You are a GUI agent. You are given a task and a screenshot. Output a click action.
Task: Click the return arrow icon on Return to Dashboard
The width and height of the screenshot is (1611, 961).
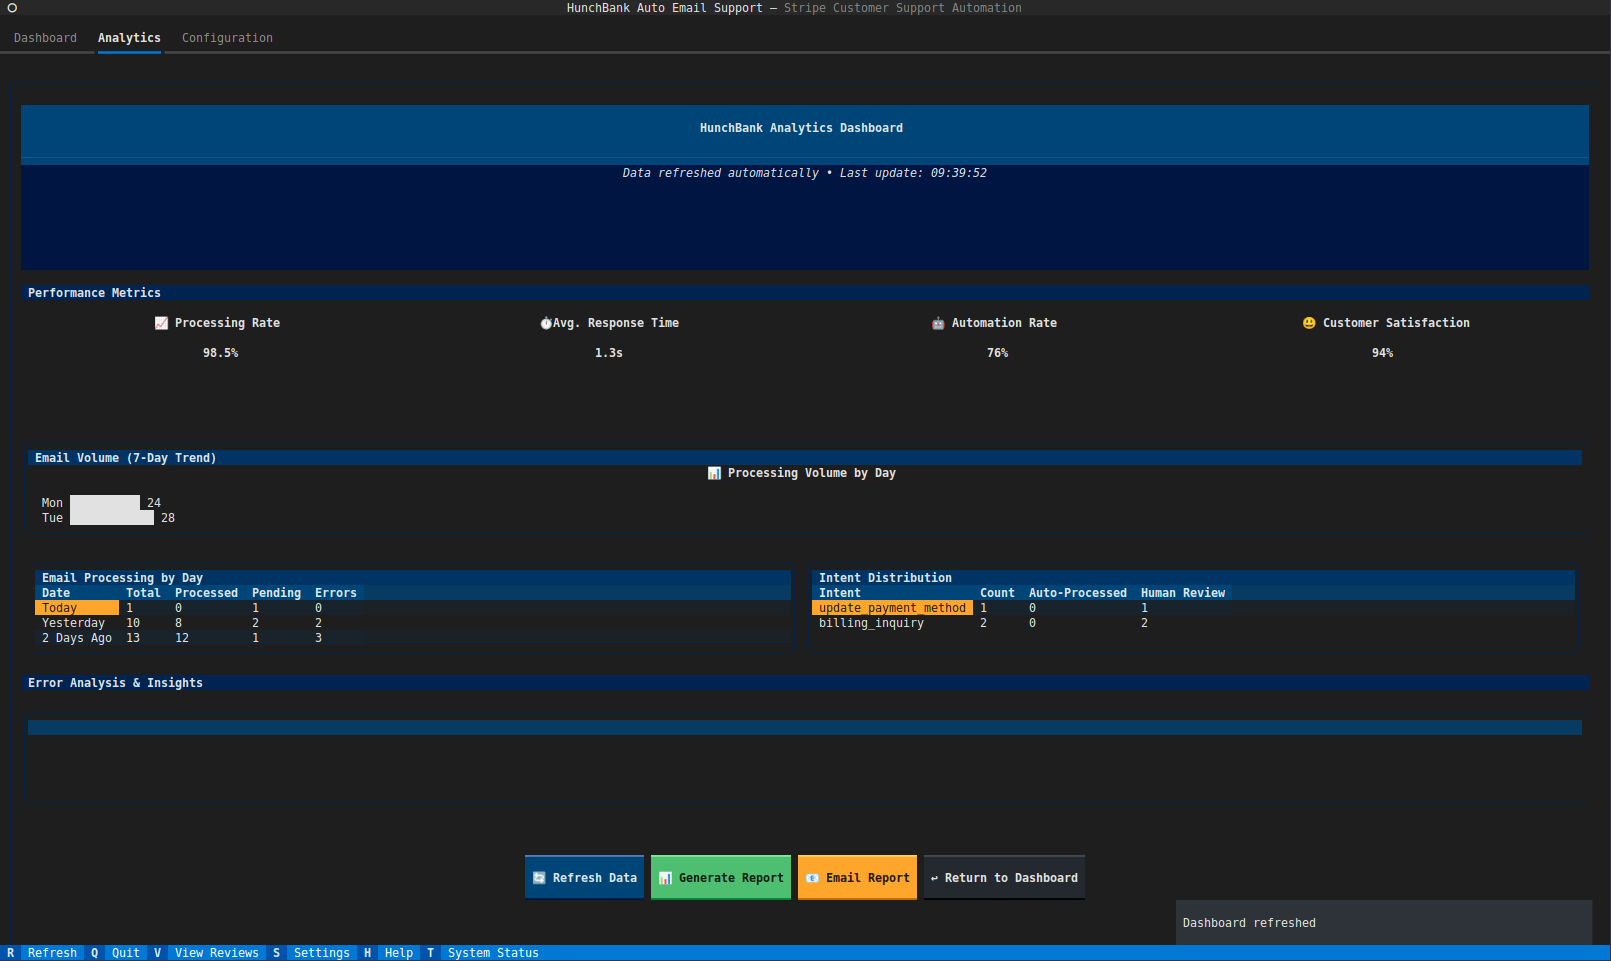click(935, 877)
